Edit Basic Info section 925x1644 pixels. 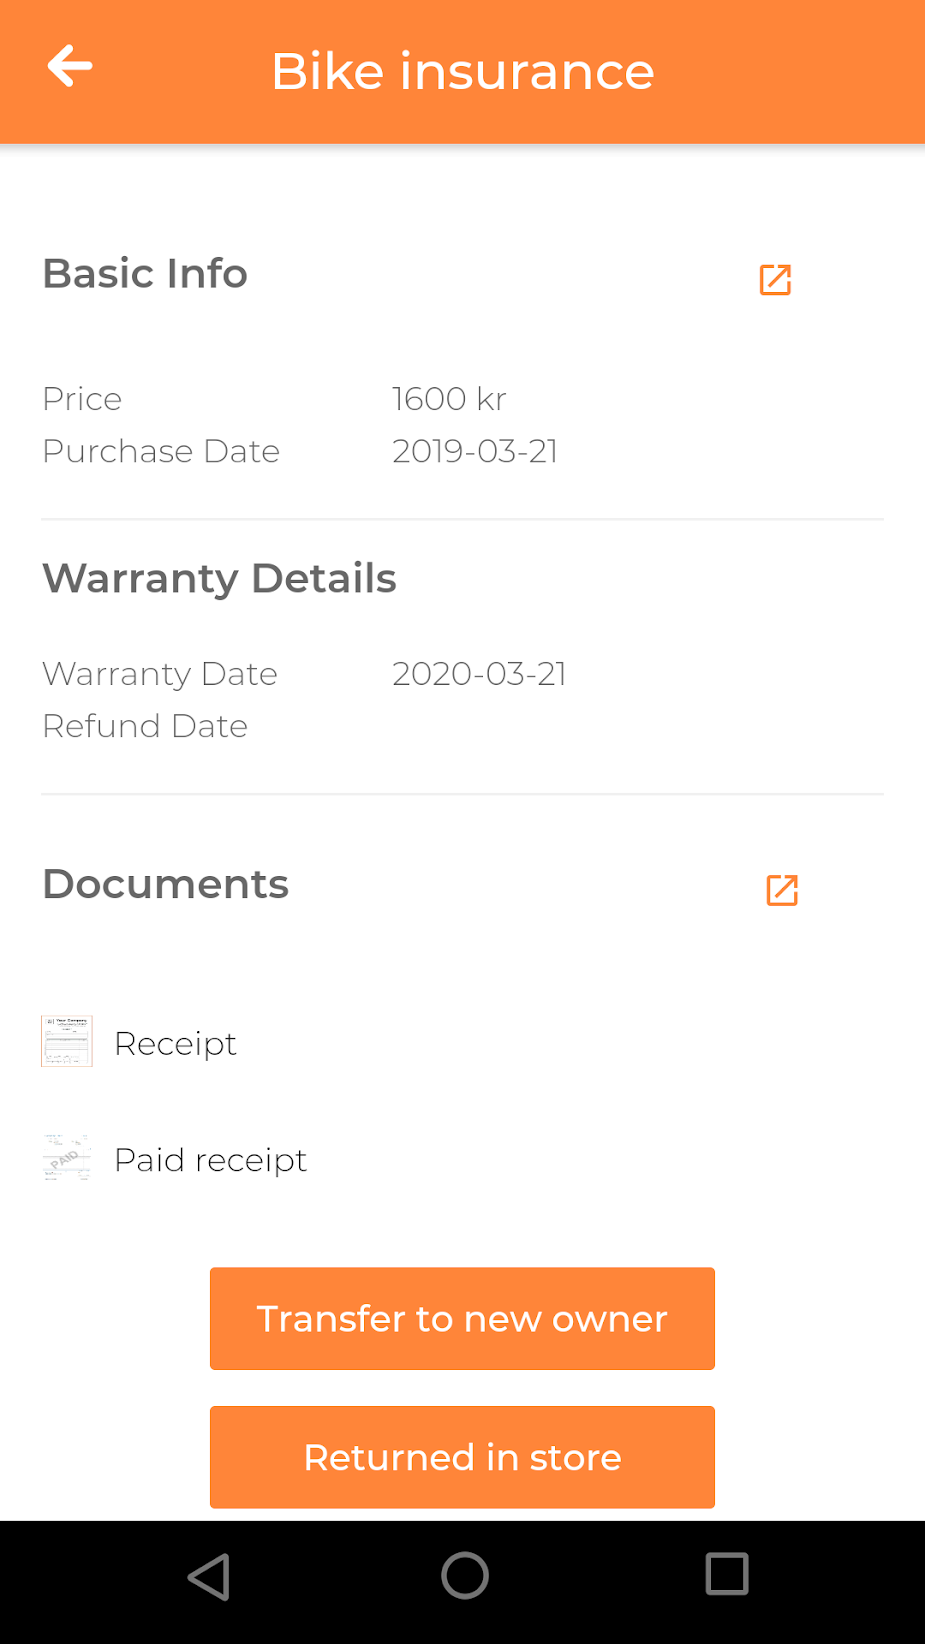(775, 280)
